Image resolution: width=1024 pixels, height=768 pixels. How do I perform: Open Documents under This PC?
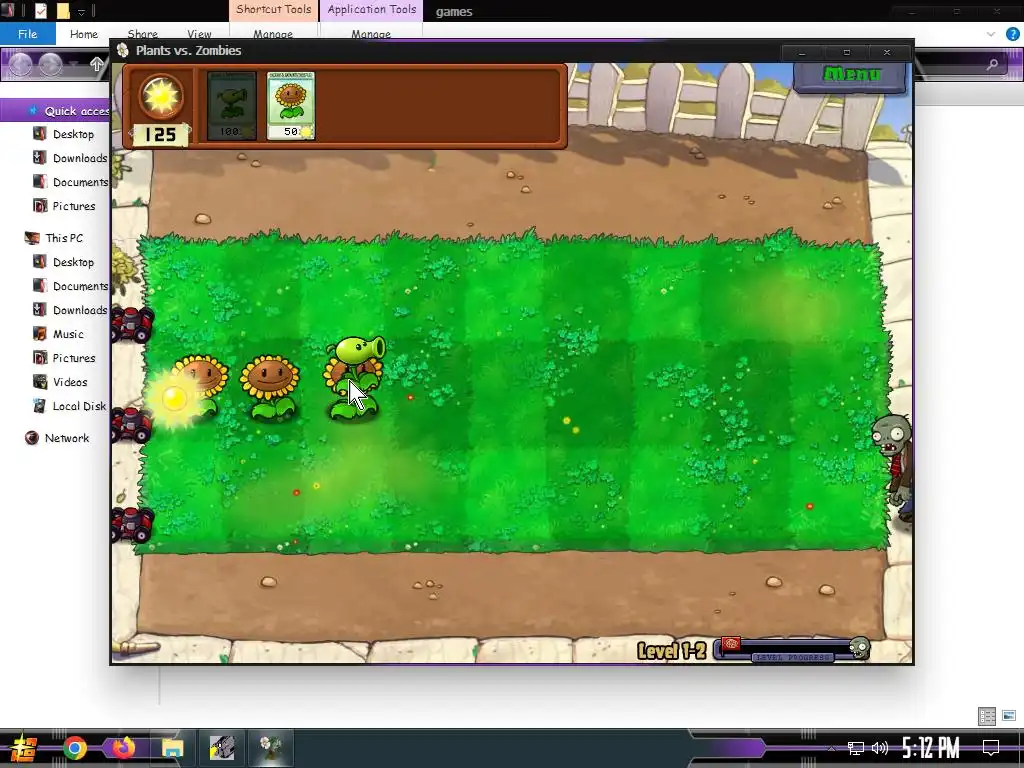click(x=80, y=286)
